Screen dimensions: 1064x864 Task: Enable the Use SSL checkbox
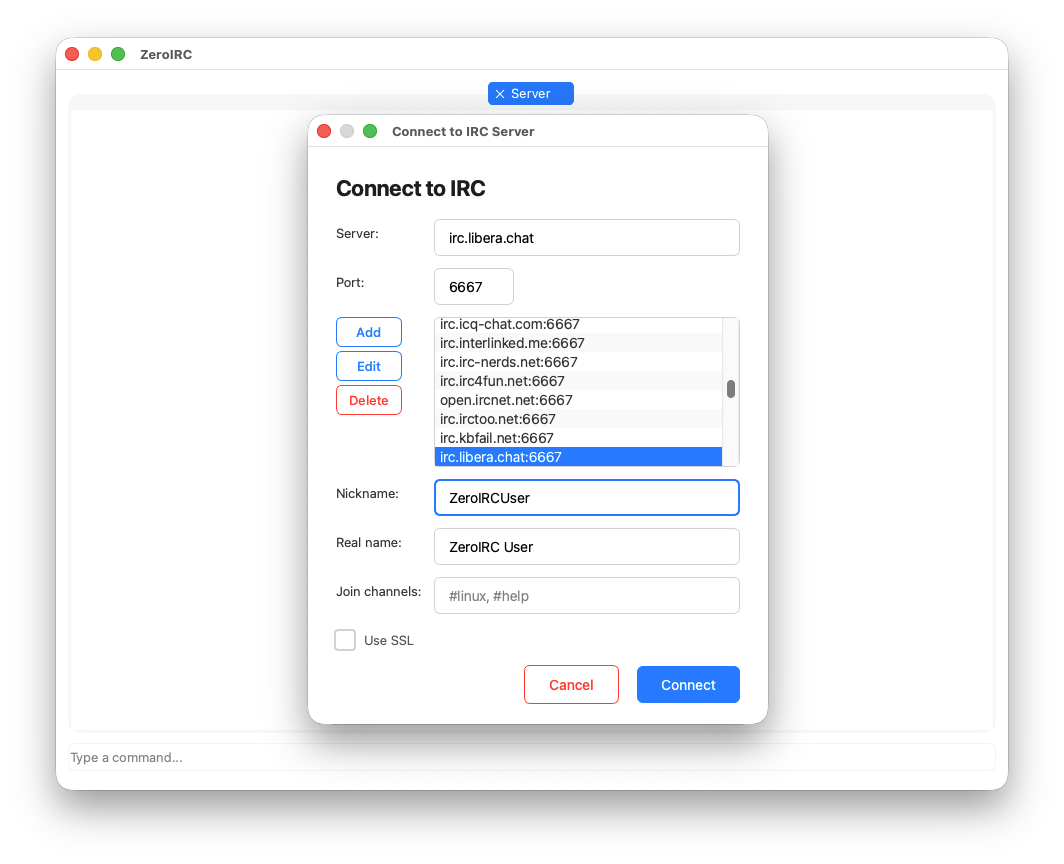(x=345, y=639)
